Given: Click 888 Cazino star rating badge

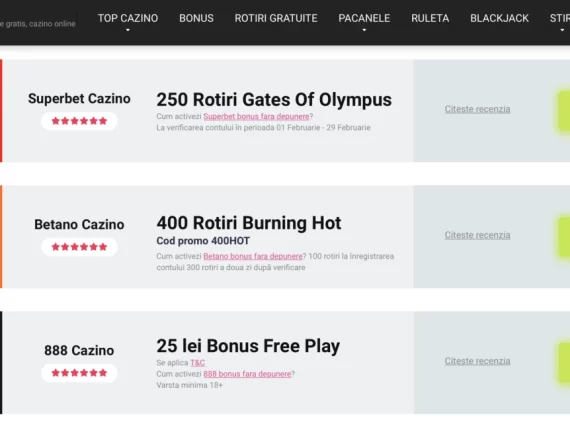Looking at the screenshot, I should click(x=79, y=373).
